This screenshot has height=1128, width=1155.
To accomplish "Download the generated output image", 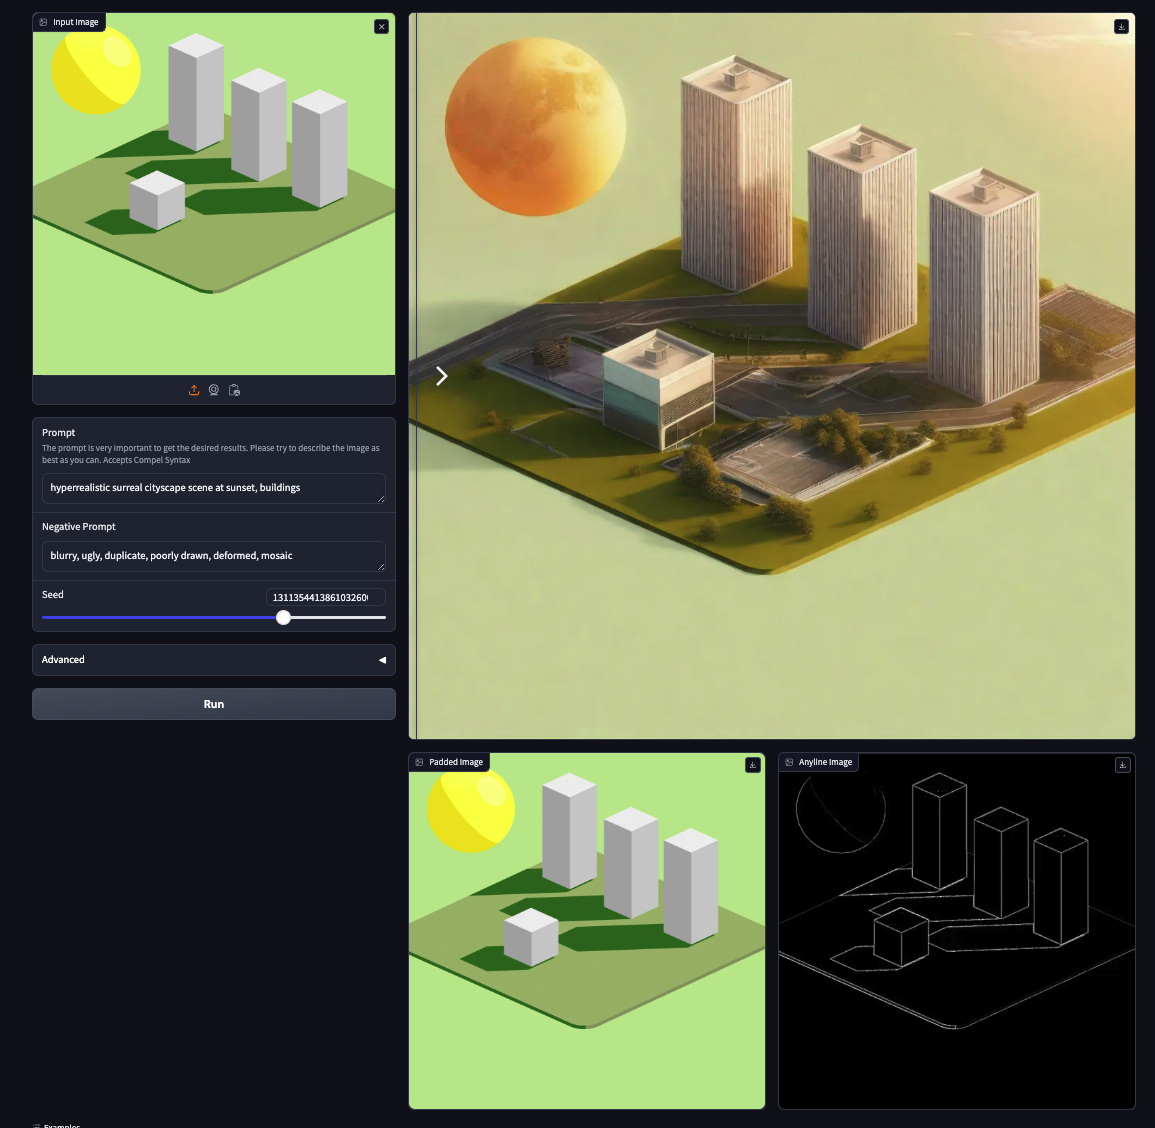I will click(1121, 27).
